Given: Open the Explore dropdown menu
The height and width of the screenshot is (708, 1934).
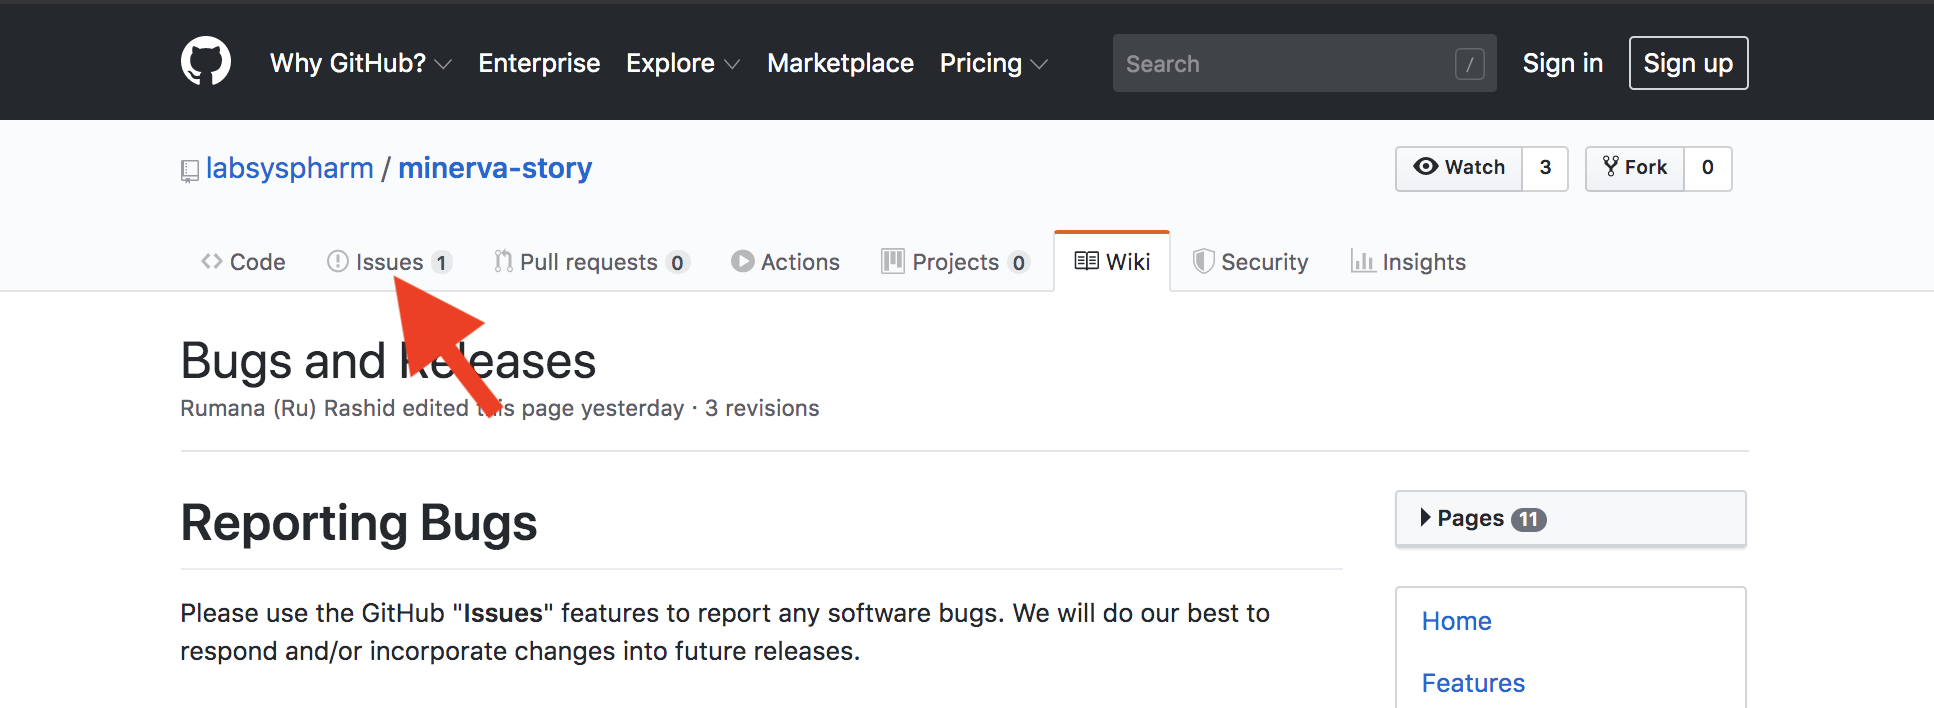Looking at the screenshot, I should point(682,63).
